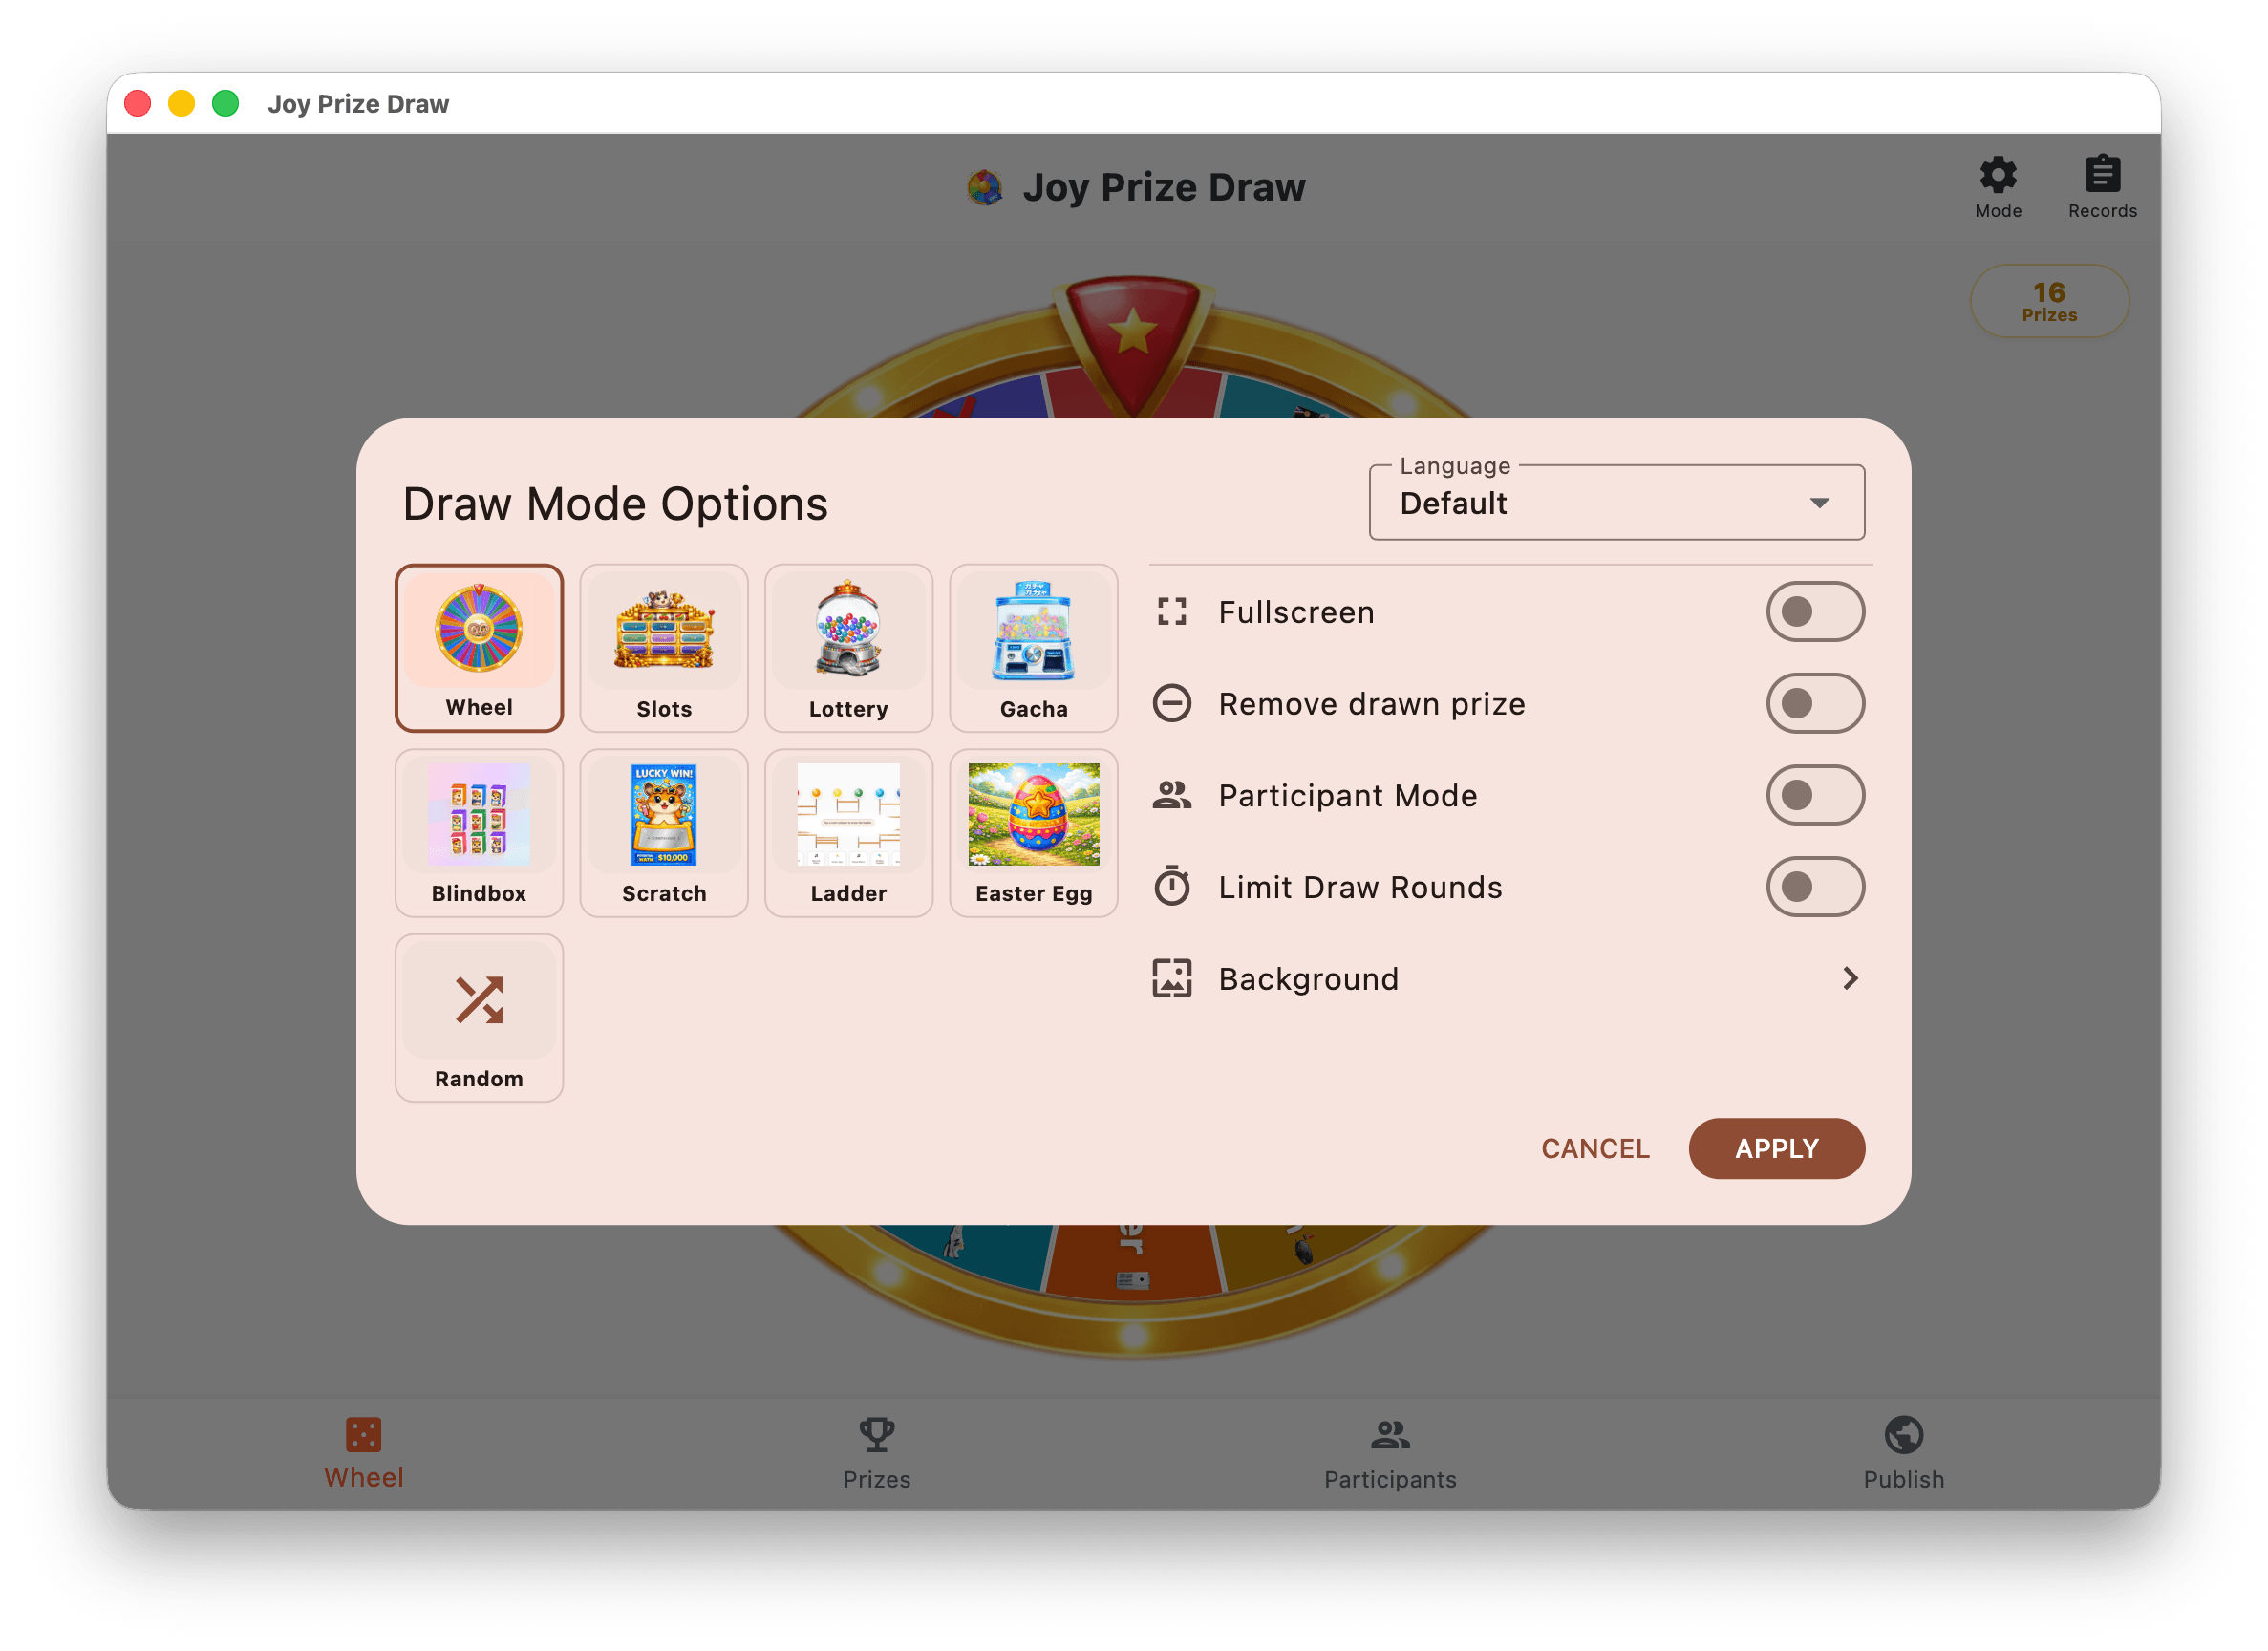Open the Records clipboard icon

[2101, 186]
